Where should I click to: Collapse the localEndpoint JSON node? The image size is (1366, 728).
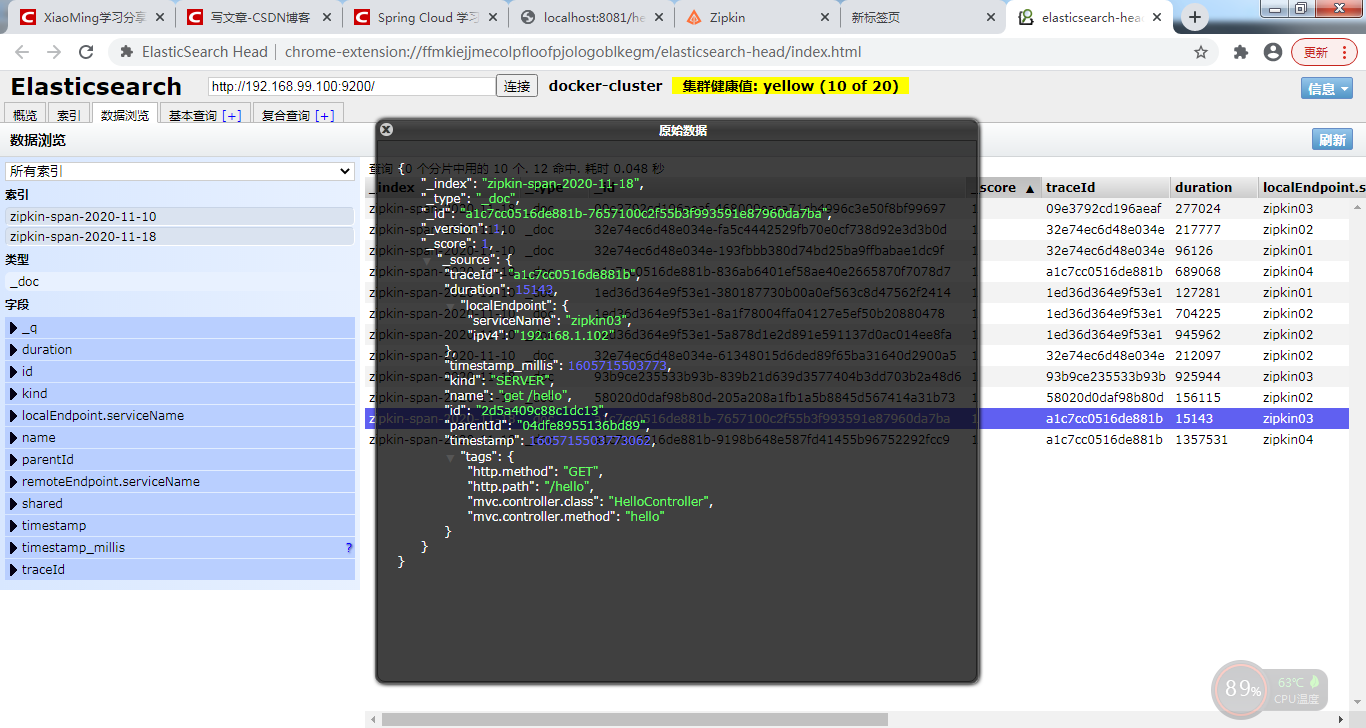click(x=450, y=305)
